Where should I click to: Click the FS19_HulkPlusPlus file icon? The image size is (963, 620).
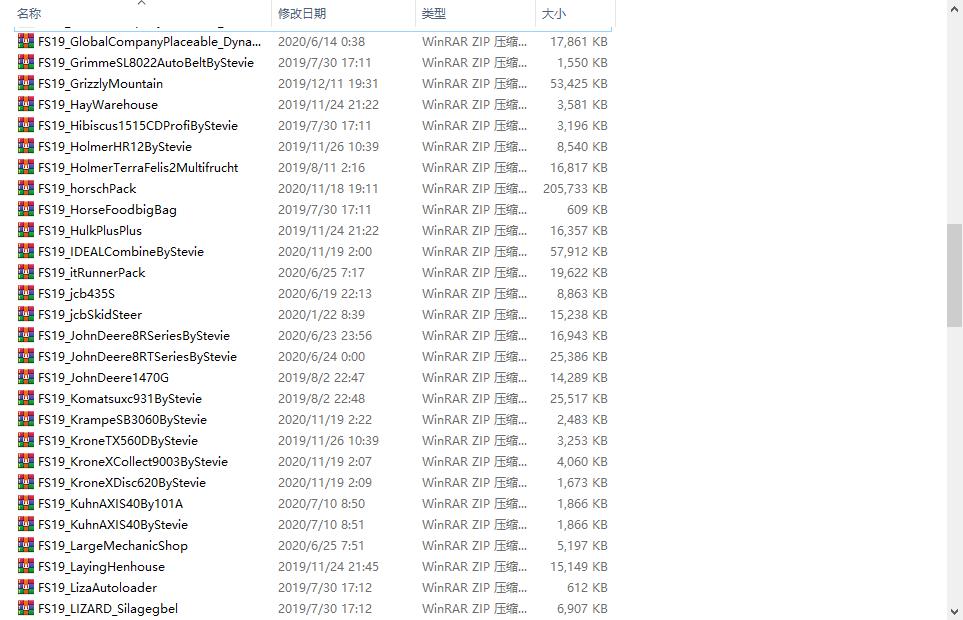click(26, 230)
